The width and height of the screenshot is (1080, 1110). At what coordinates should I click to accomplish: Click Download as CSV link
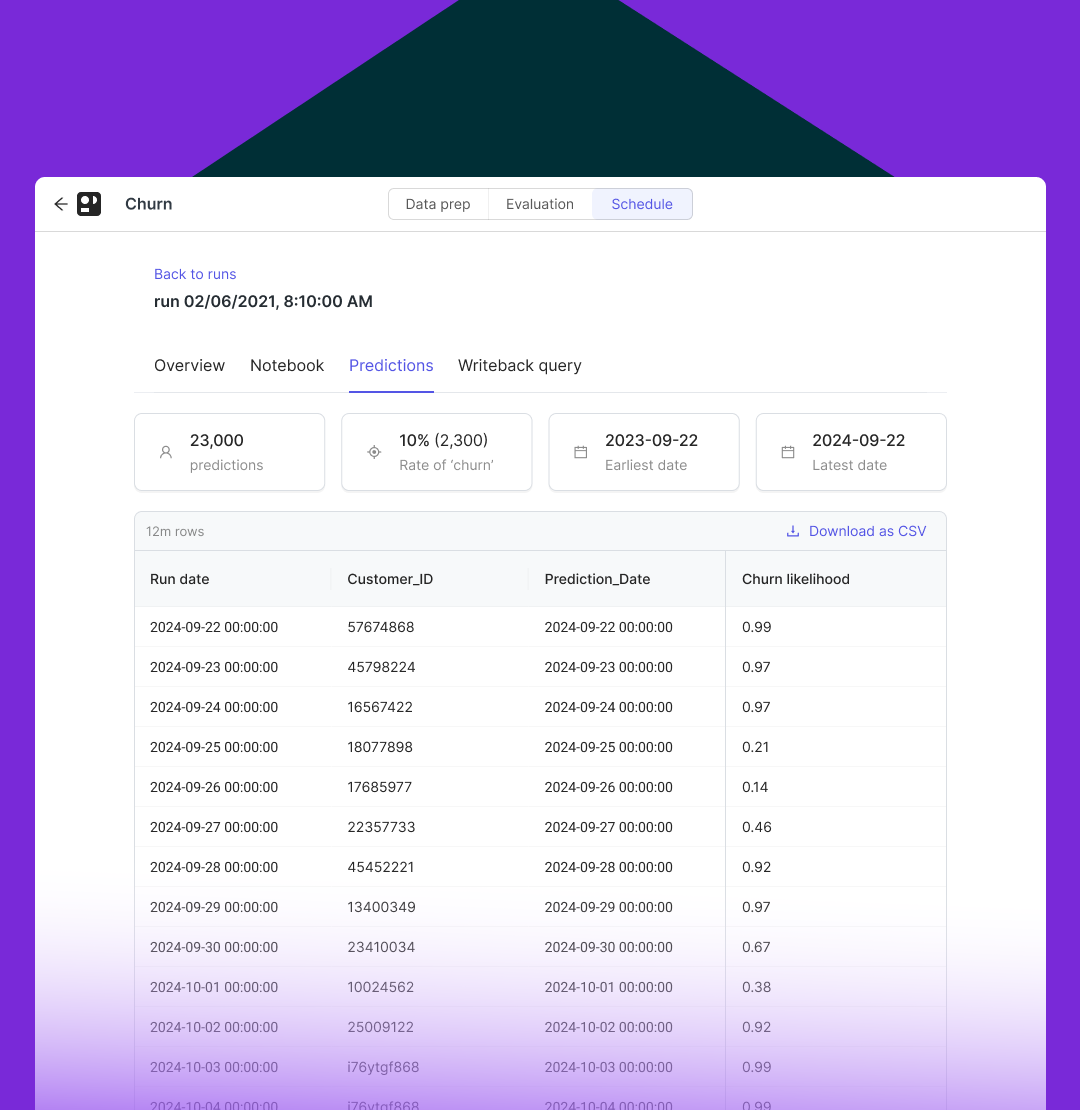click(x=867, y=531)
